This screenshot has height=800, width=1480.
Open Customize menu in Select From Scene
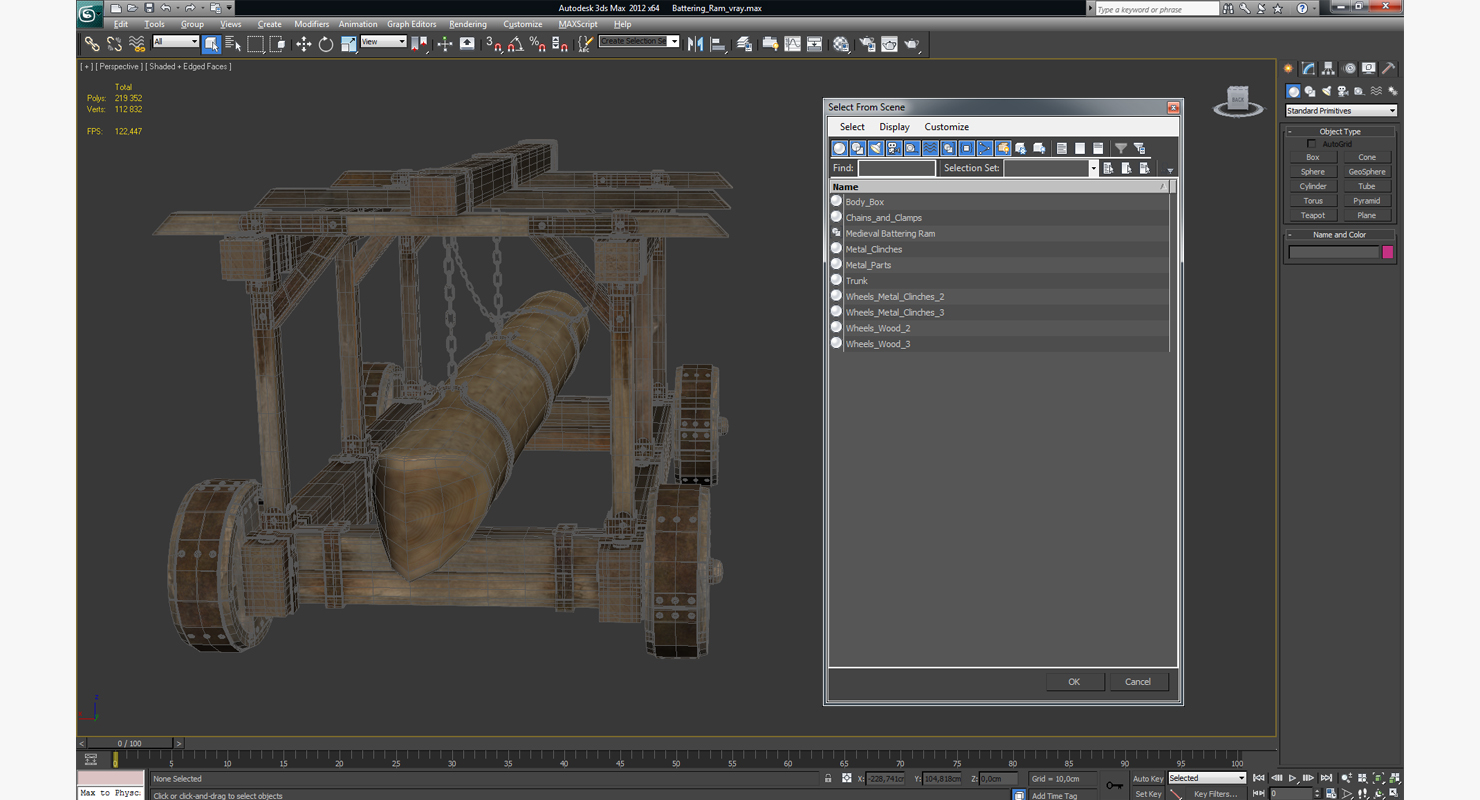946,127
